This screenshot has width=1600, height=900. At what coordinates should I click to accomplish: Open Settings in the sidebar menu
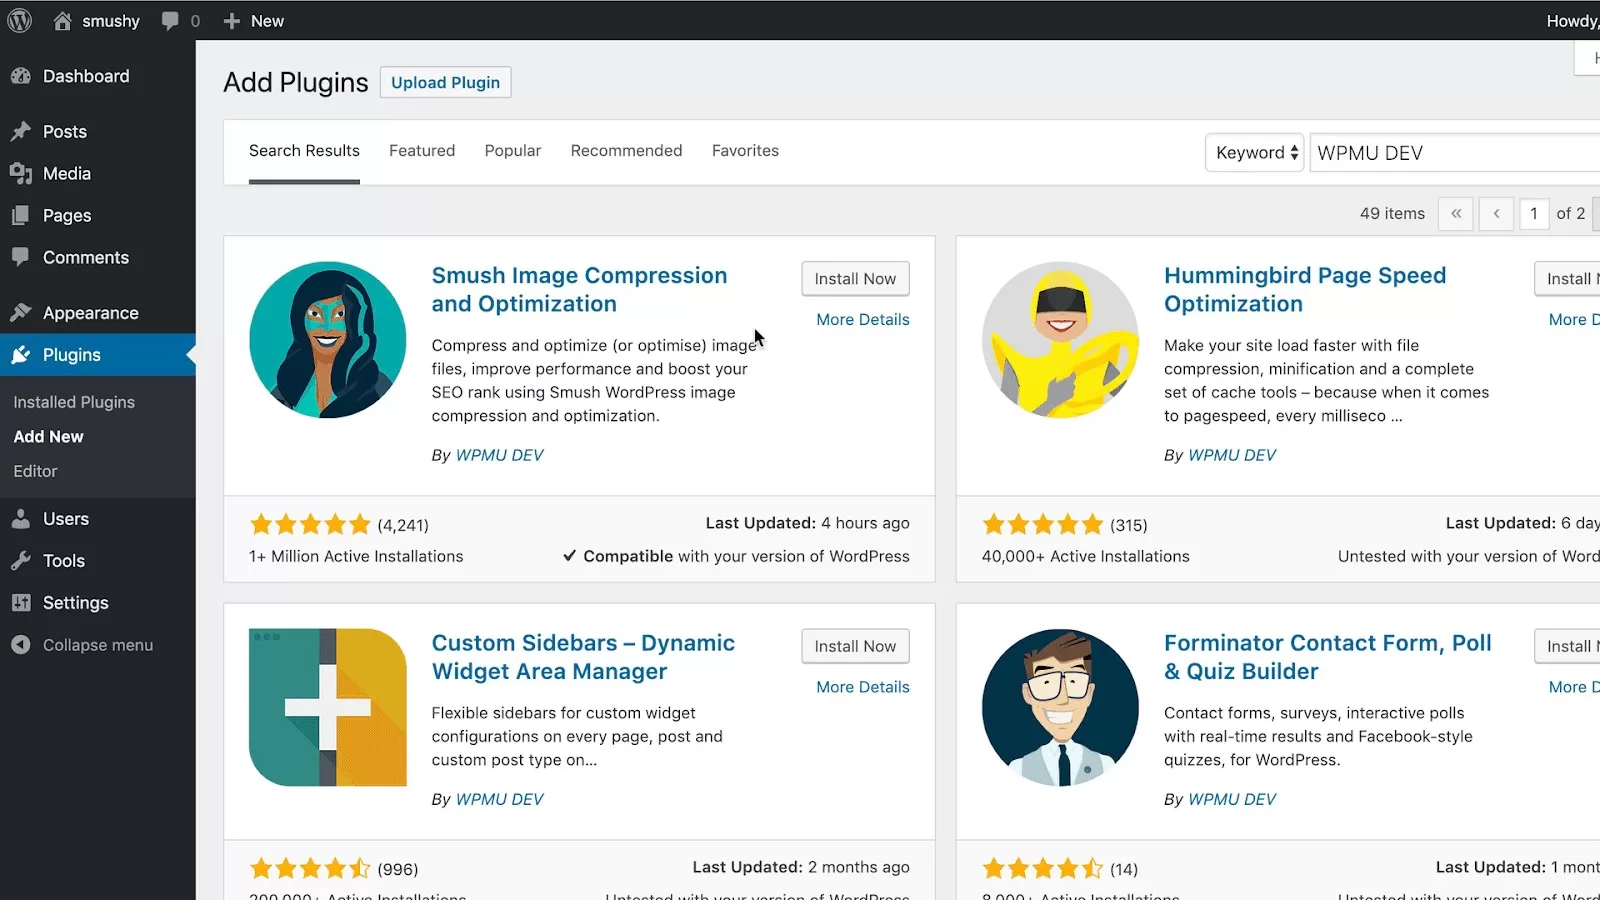click(x=75, y=603)
